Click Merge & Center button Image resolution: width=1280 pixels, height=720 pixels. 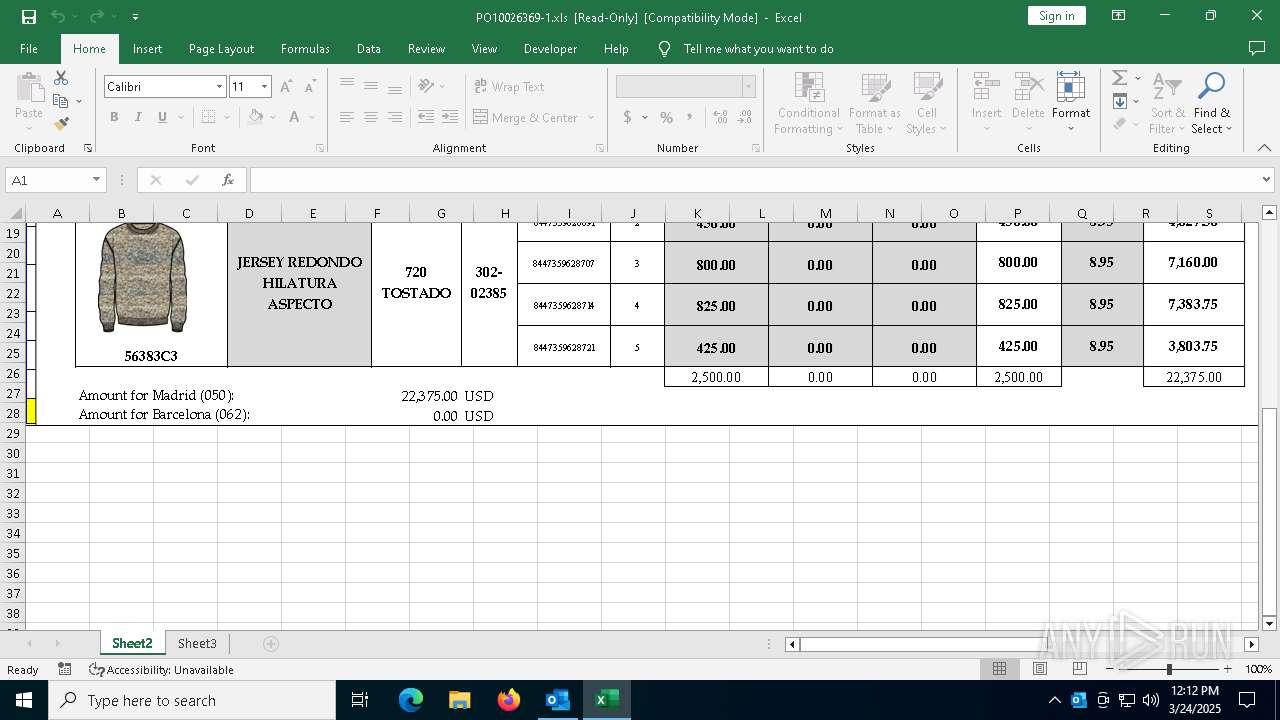[x=526, y=117]
